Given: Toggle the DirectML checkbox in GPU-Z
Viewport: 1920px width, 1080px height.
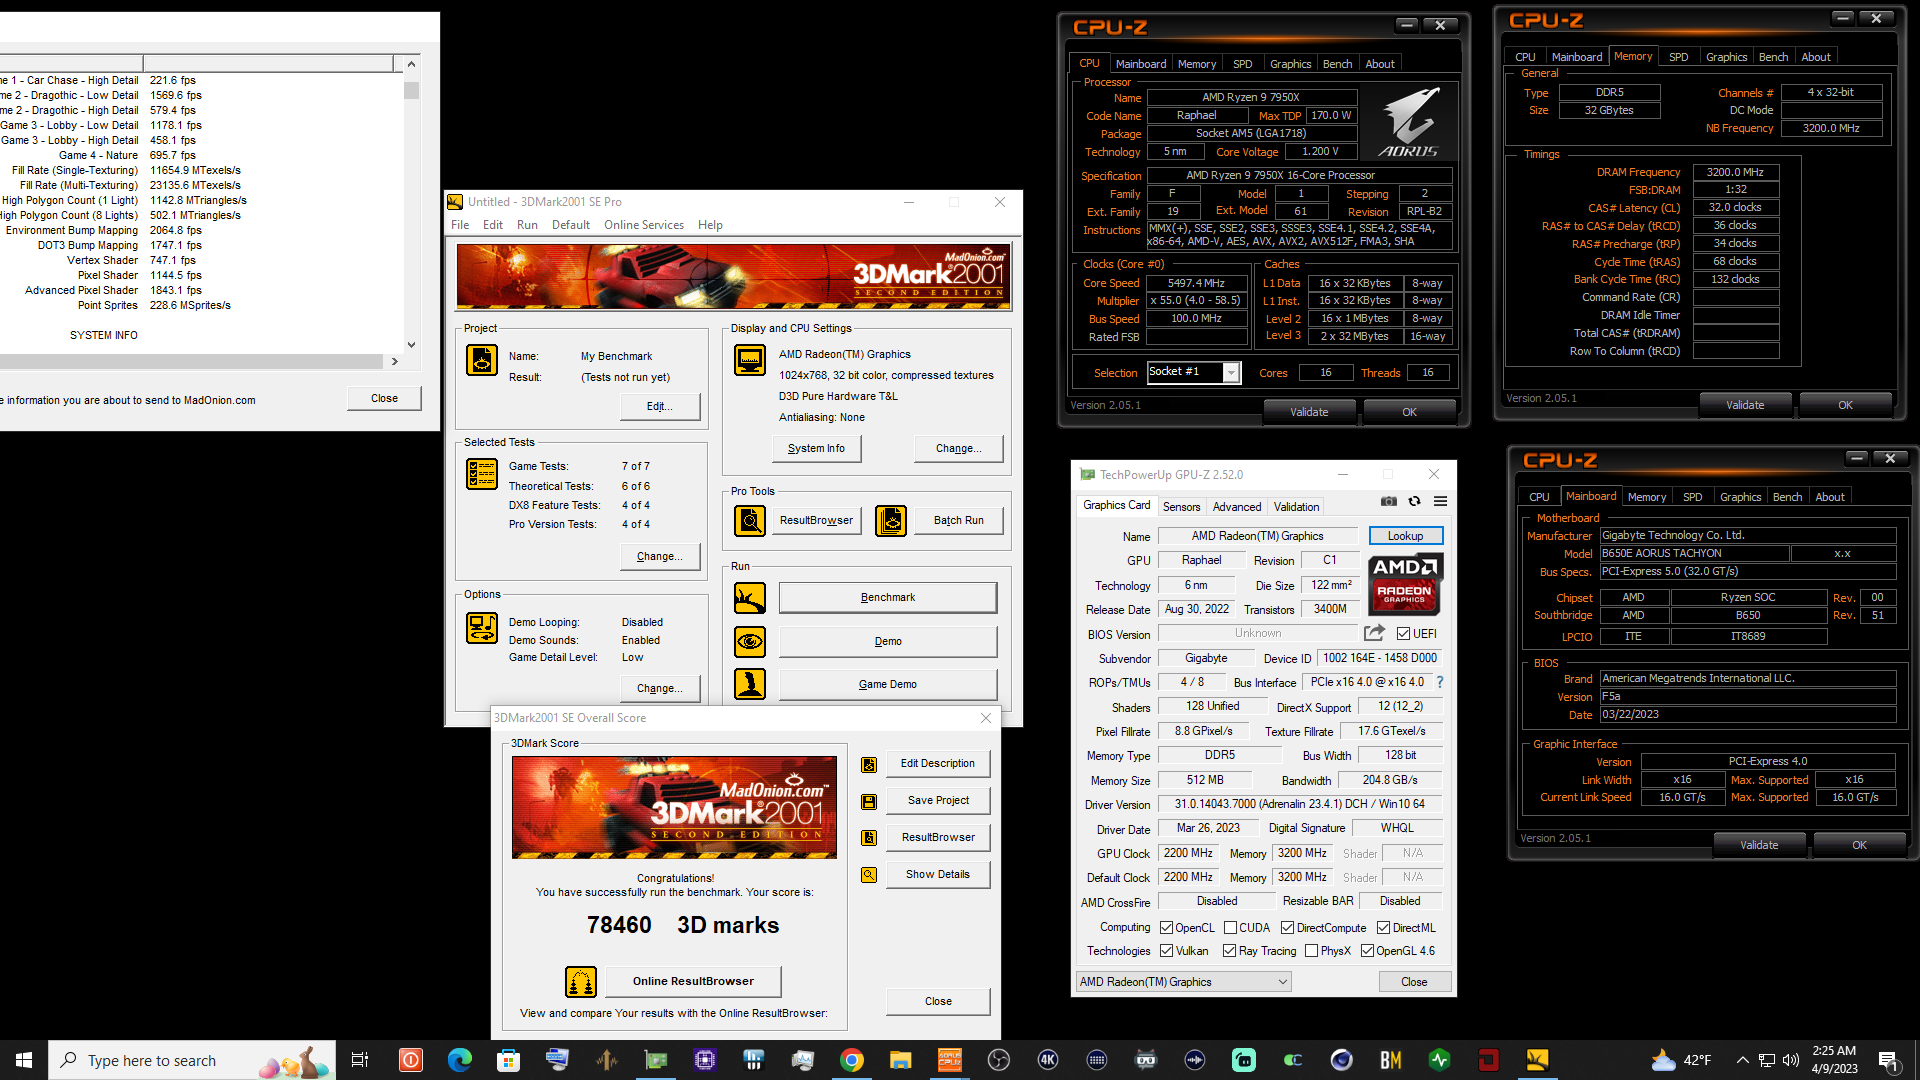Looking at the screenshot, I should pos(1383,928).
